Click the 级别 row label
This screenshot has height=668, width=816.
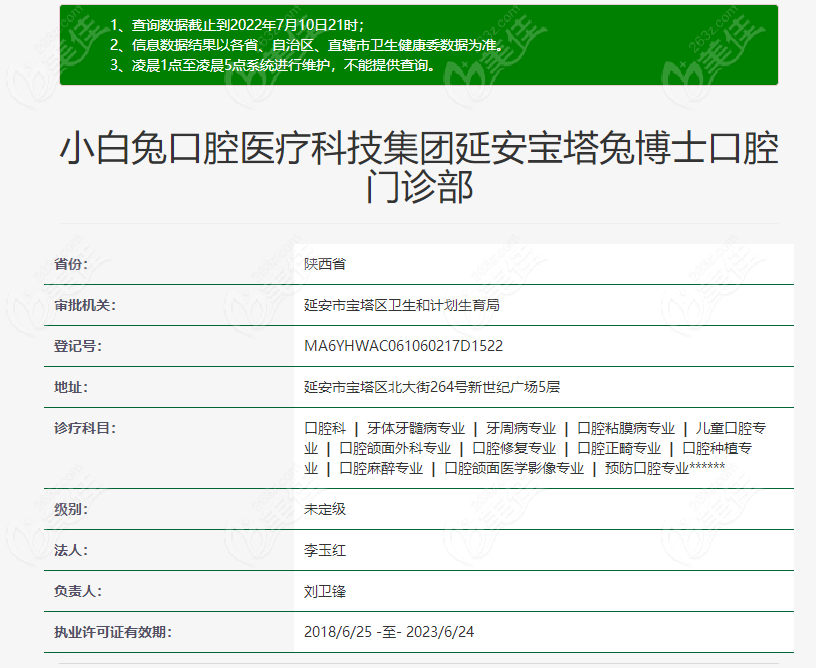(x=71, y=510)
